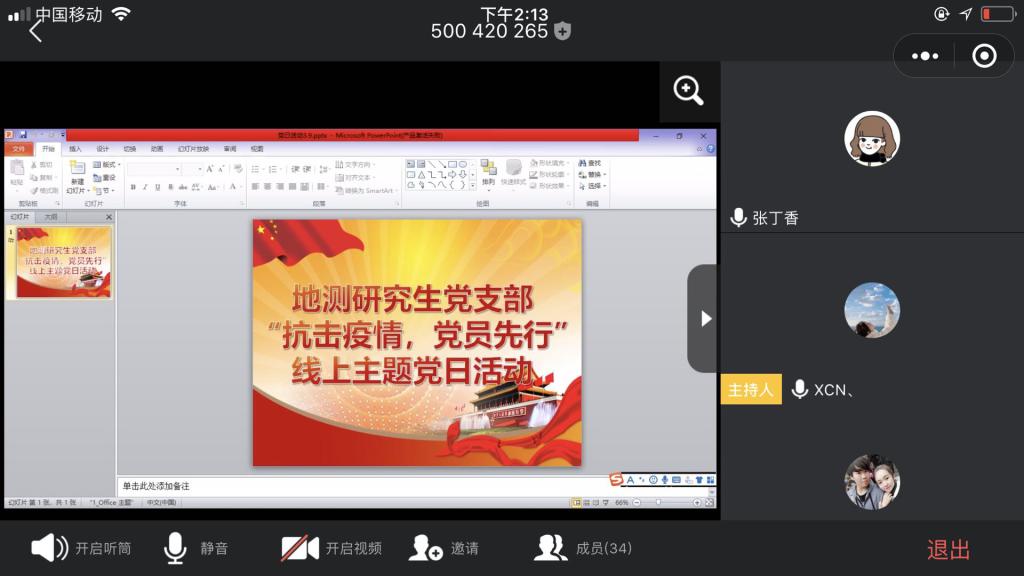This screenshot has height=576, width=1024.
Task: Select 张丁香's avatar
Action: point(872,139)
